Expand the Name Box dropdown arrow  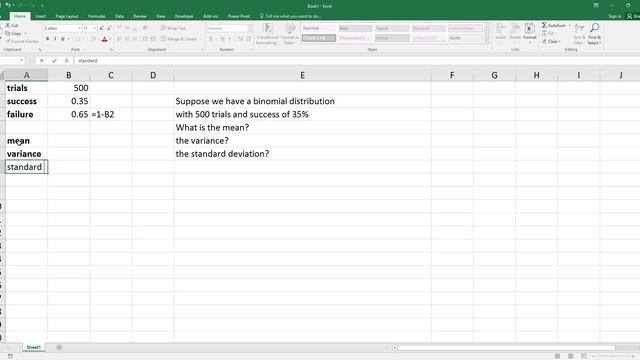click(21, 60)
